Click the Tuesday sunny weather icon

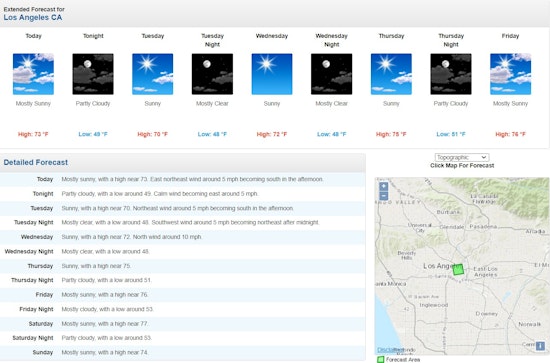[x=153, y=74]
